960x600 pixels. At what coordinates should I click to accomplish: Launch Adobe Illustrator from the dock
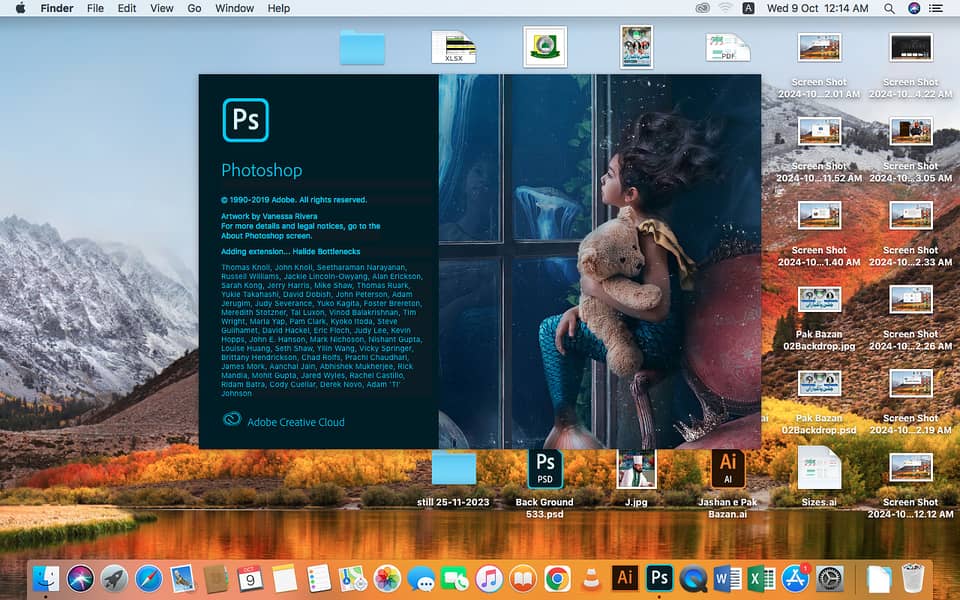pyautogui.click(x=625, y=578)
